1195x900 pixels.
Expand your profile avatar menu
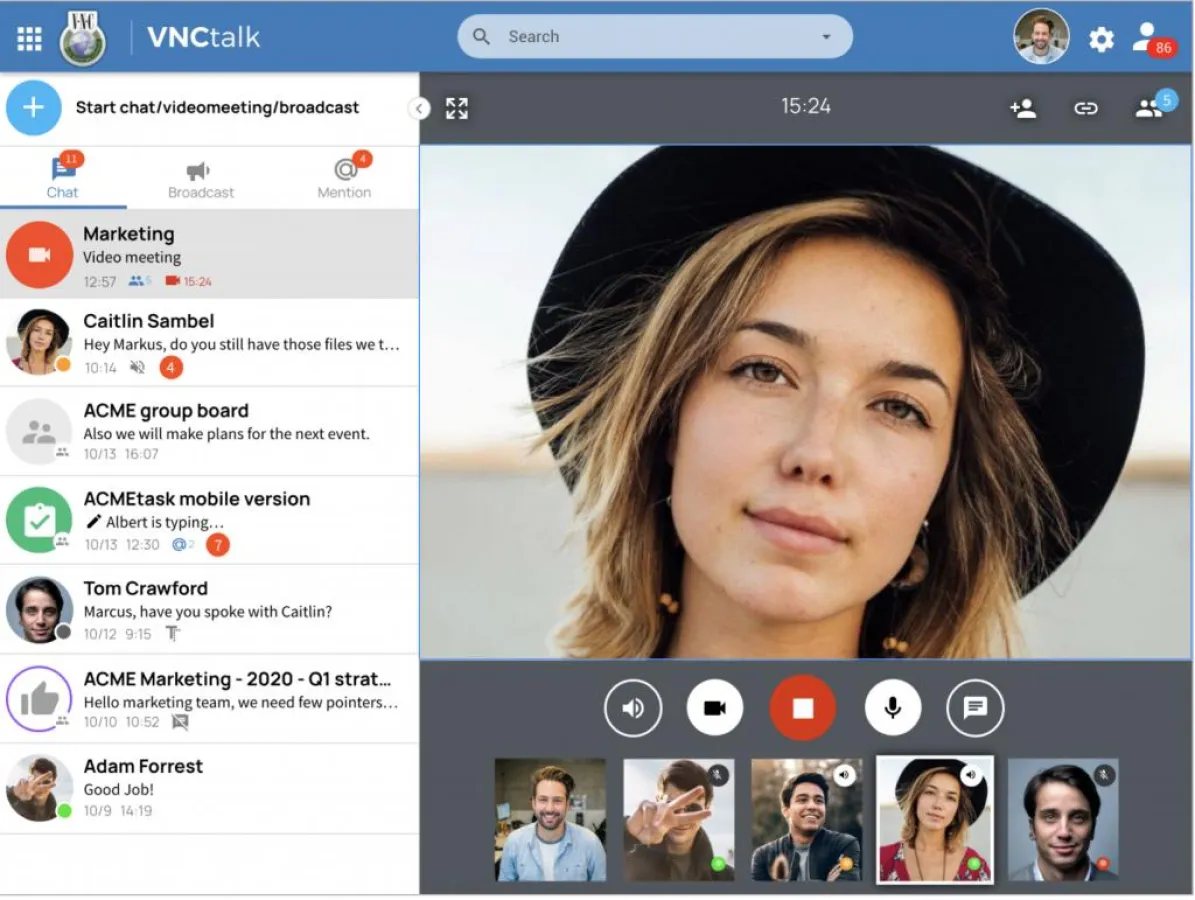point(1041,36)
